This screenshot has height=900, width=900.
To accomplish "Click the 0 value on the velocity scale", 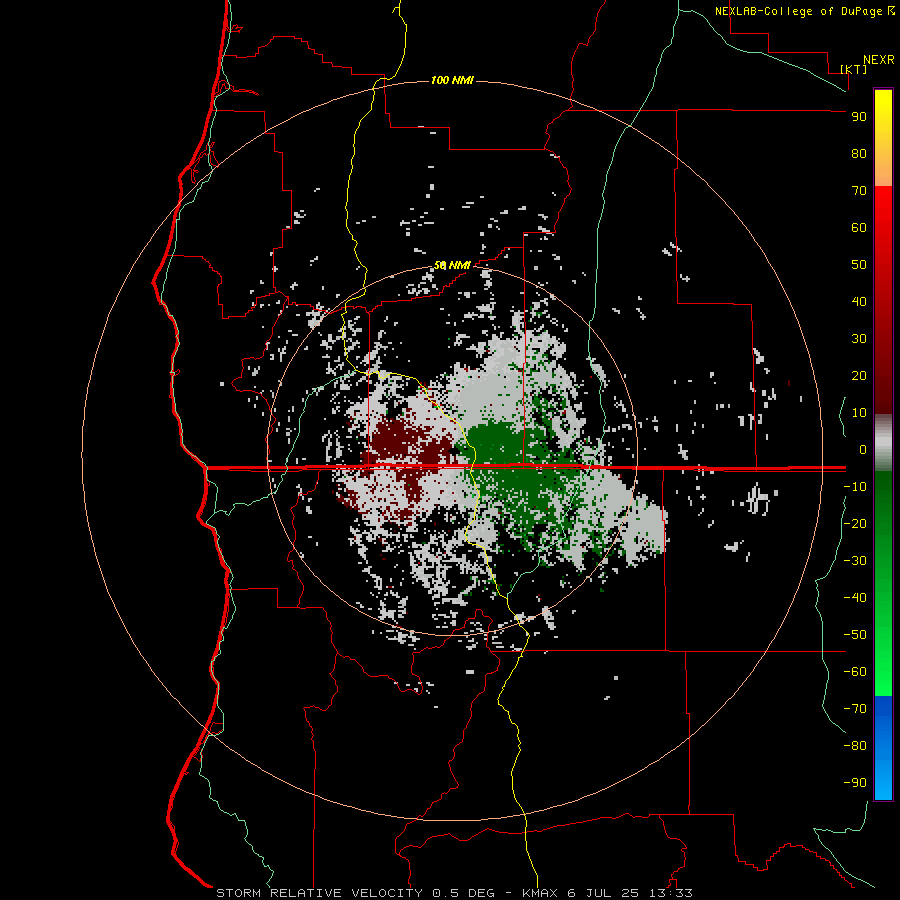I will click(x=863, y=449).
